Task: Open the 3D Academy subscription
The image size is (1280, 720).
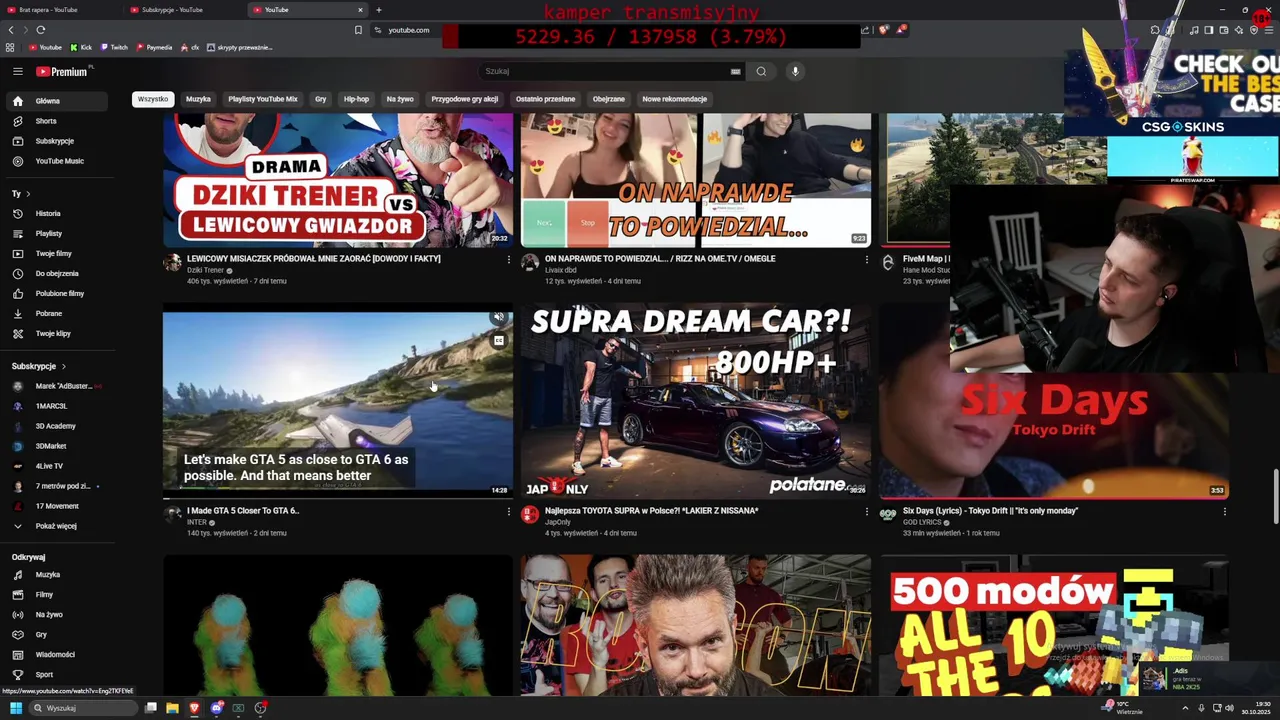Action: pos(56,426)
